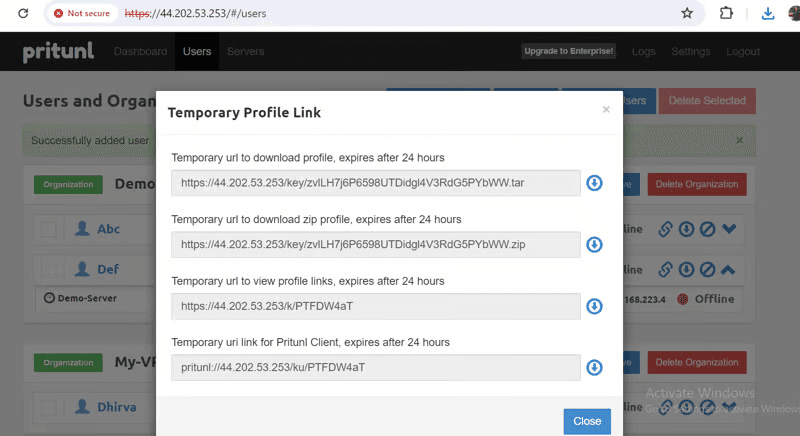This screenshot has height=436, width=800.
Task: Click icon next to view profile links URL
Action: [x=594, y=306]
